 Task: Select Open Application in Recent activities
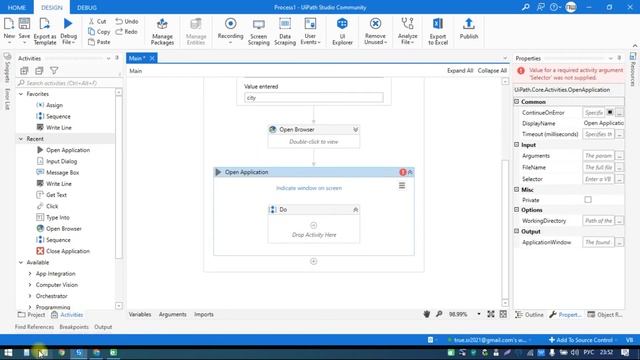tap(63, 150)
